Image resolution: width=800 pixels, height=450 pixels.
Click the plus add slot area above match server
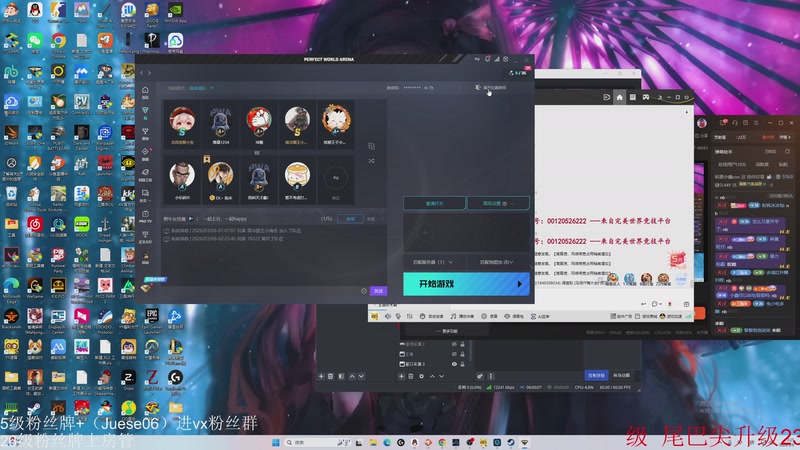pyautogui.click(x=425, y=233)
